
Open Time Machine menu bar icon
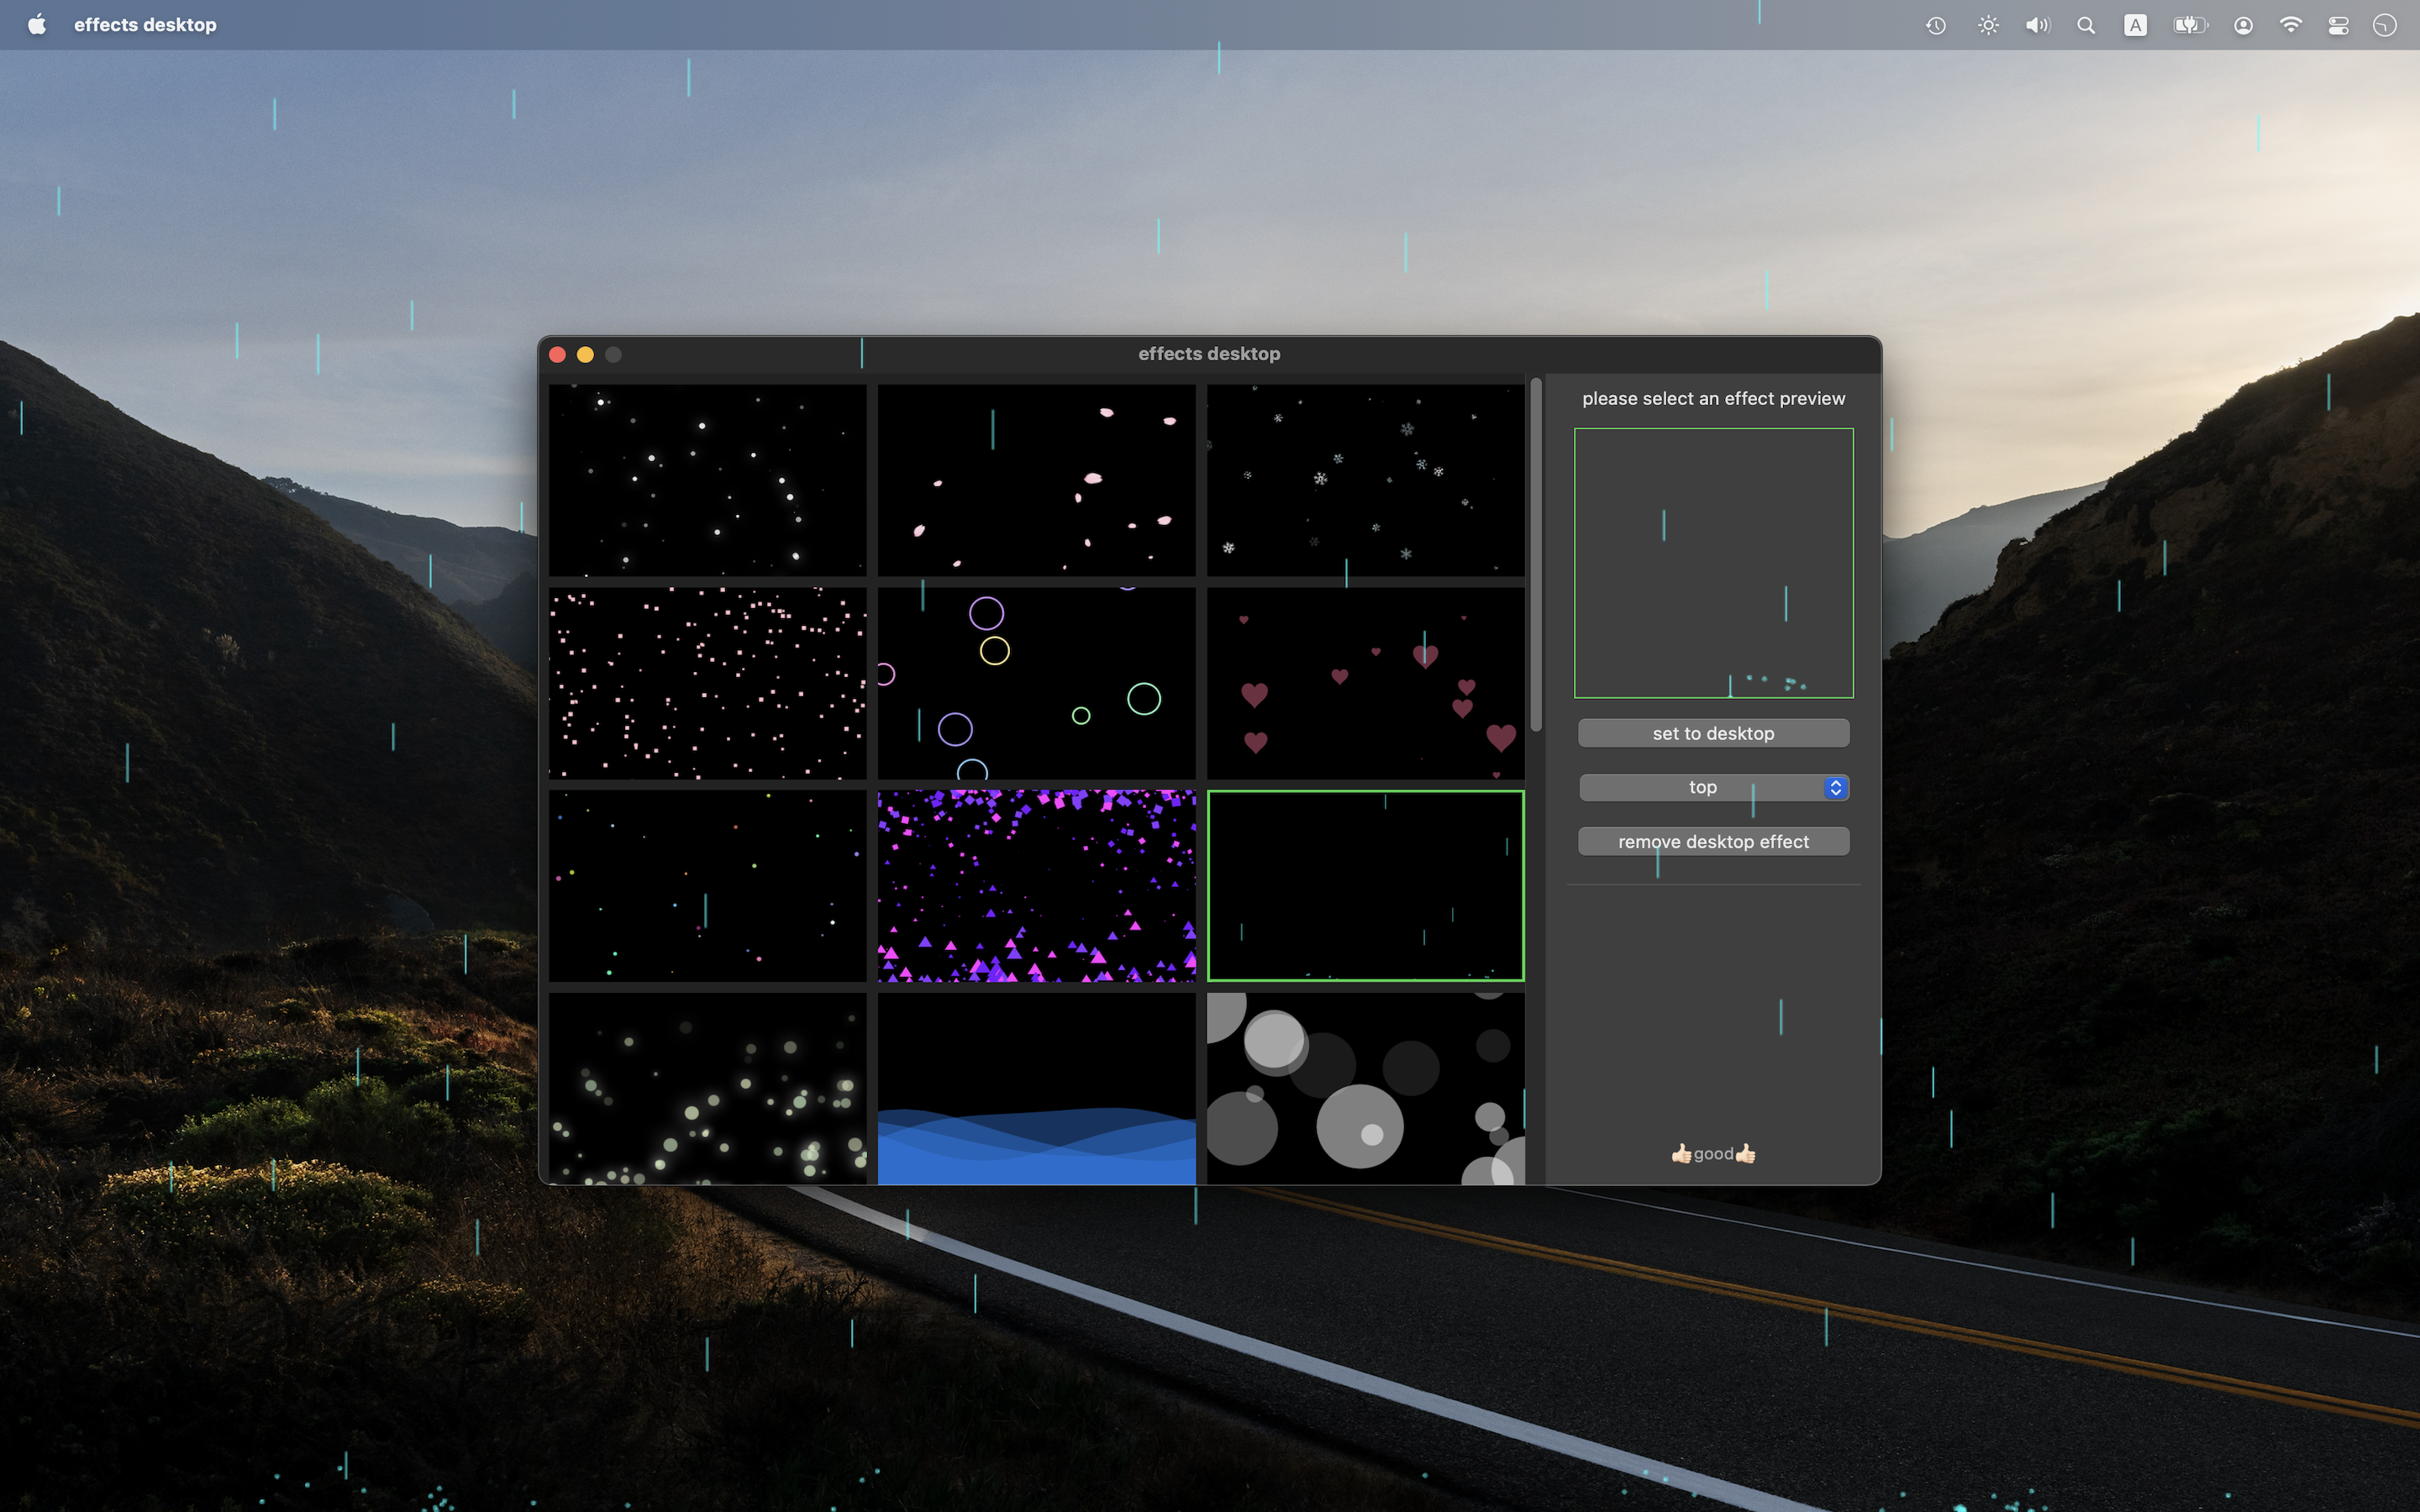(1936, 25)
